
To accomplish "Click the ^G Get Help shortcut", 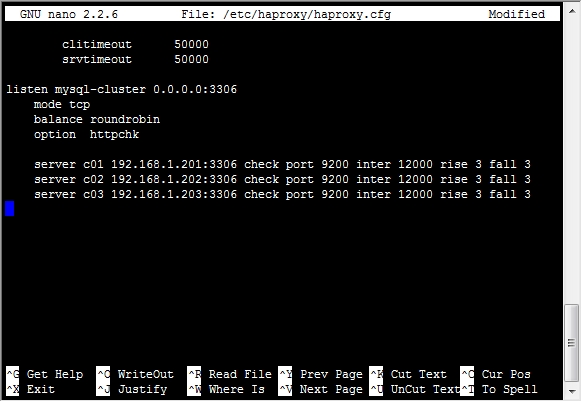I will tap(45, 374).
